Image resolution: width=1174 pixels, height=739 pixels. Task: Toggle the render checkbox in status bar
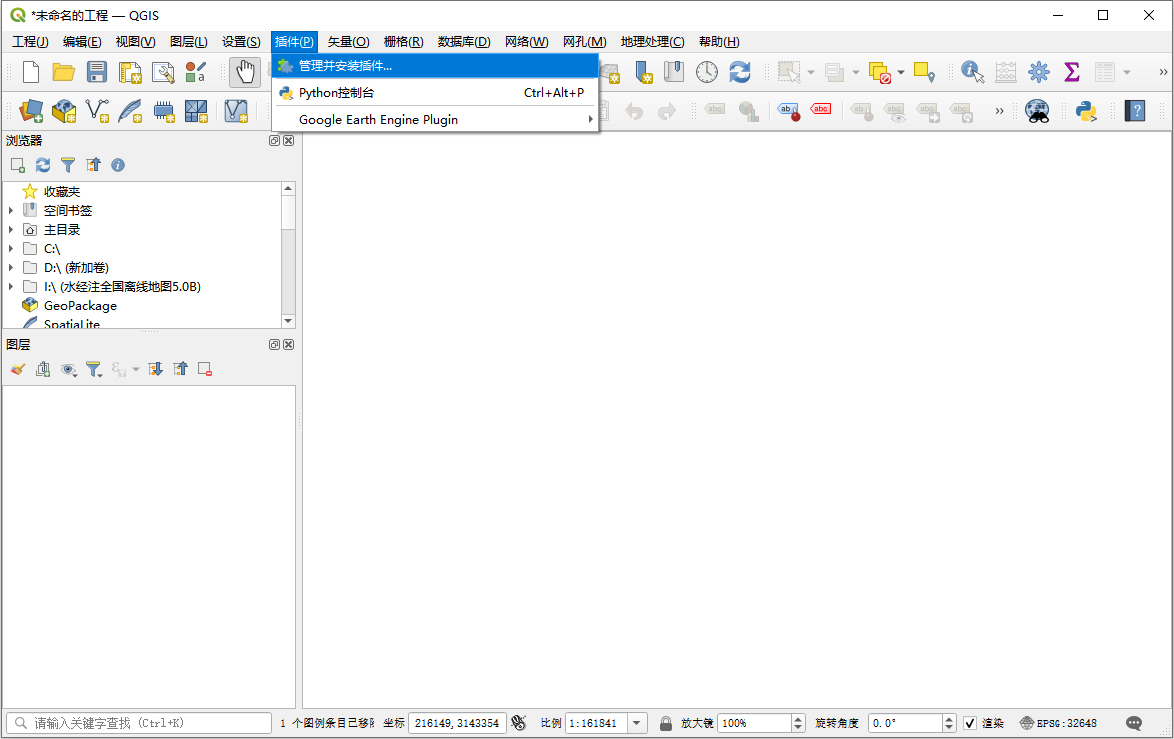point(970,723)
